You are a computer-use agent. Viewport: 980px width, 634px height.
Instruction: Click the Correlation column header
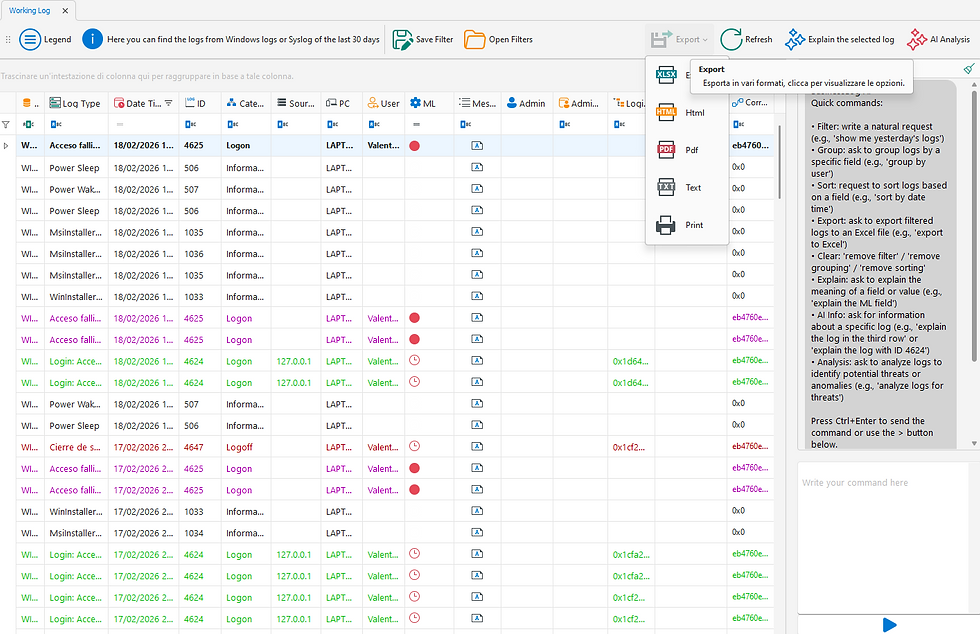point(750,103)
